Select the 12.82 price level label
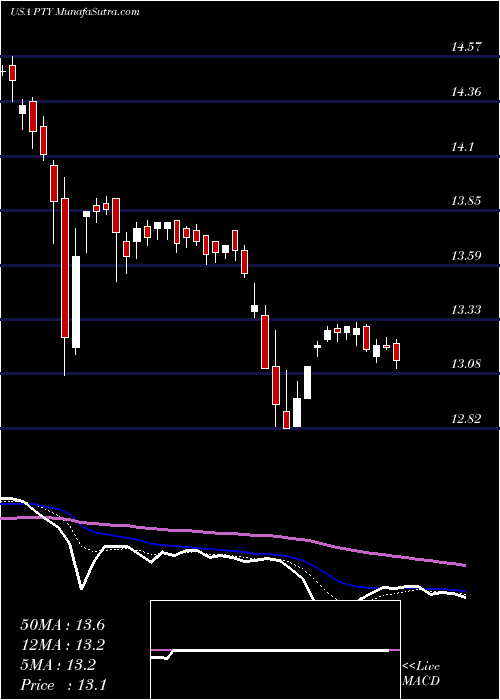The height and width of the screenshot is (700, 500). tap(466, 419)
